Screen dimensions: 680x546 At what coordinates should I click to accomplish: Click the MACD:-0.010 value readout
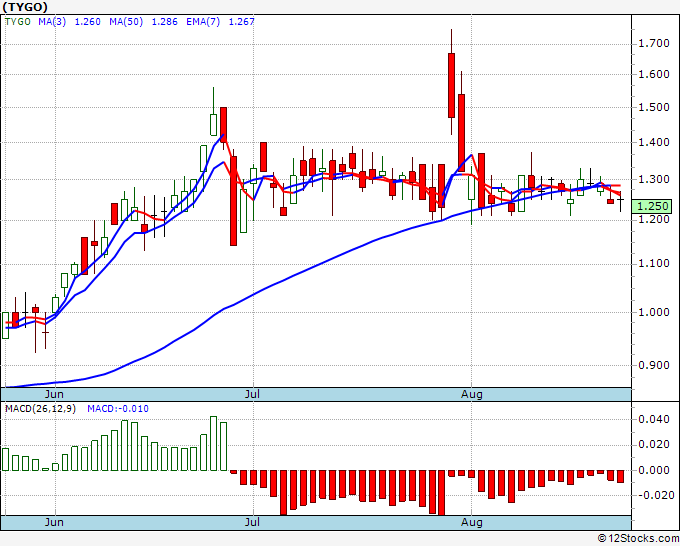coord(118,409)
